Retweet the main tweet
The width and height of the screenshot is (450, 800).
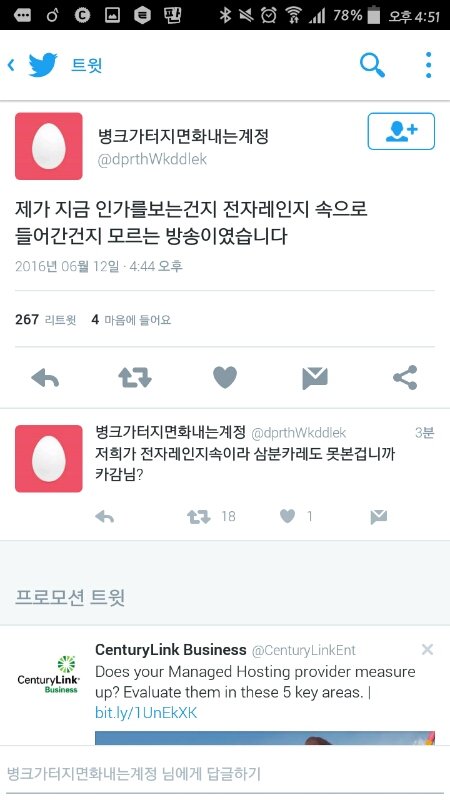(x=135, y=378)
